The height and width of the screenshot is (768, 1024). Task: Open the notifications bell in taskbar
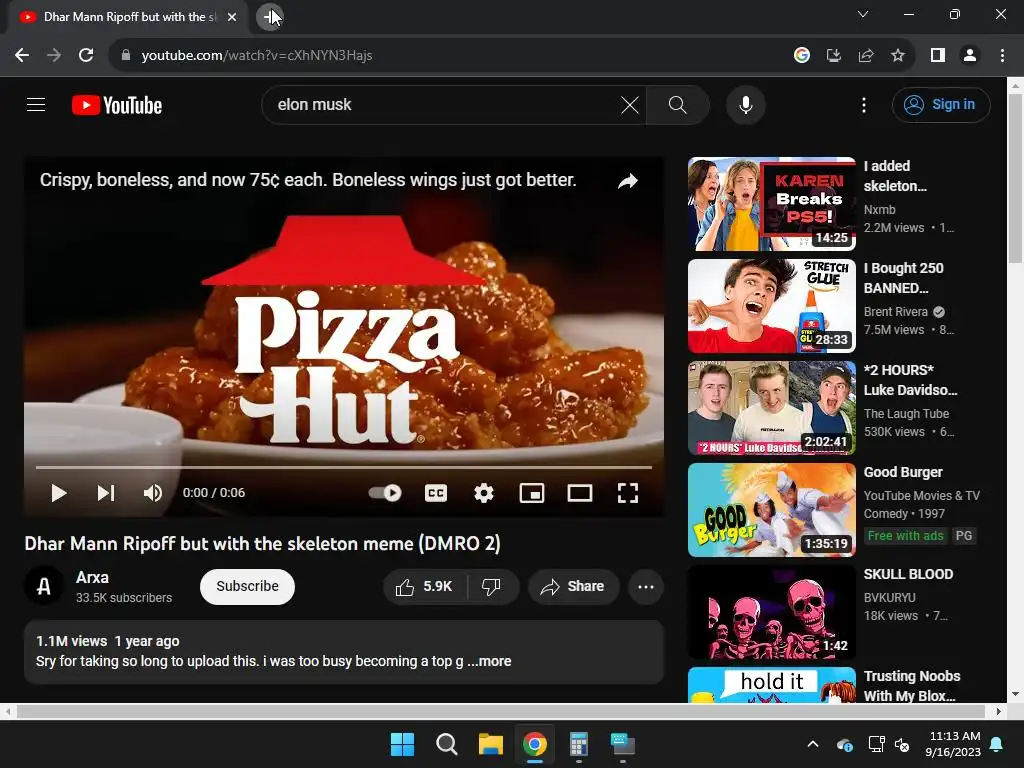[997, 744]
